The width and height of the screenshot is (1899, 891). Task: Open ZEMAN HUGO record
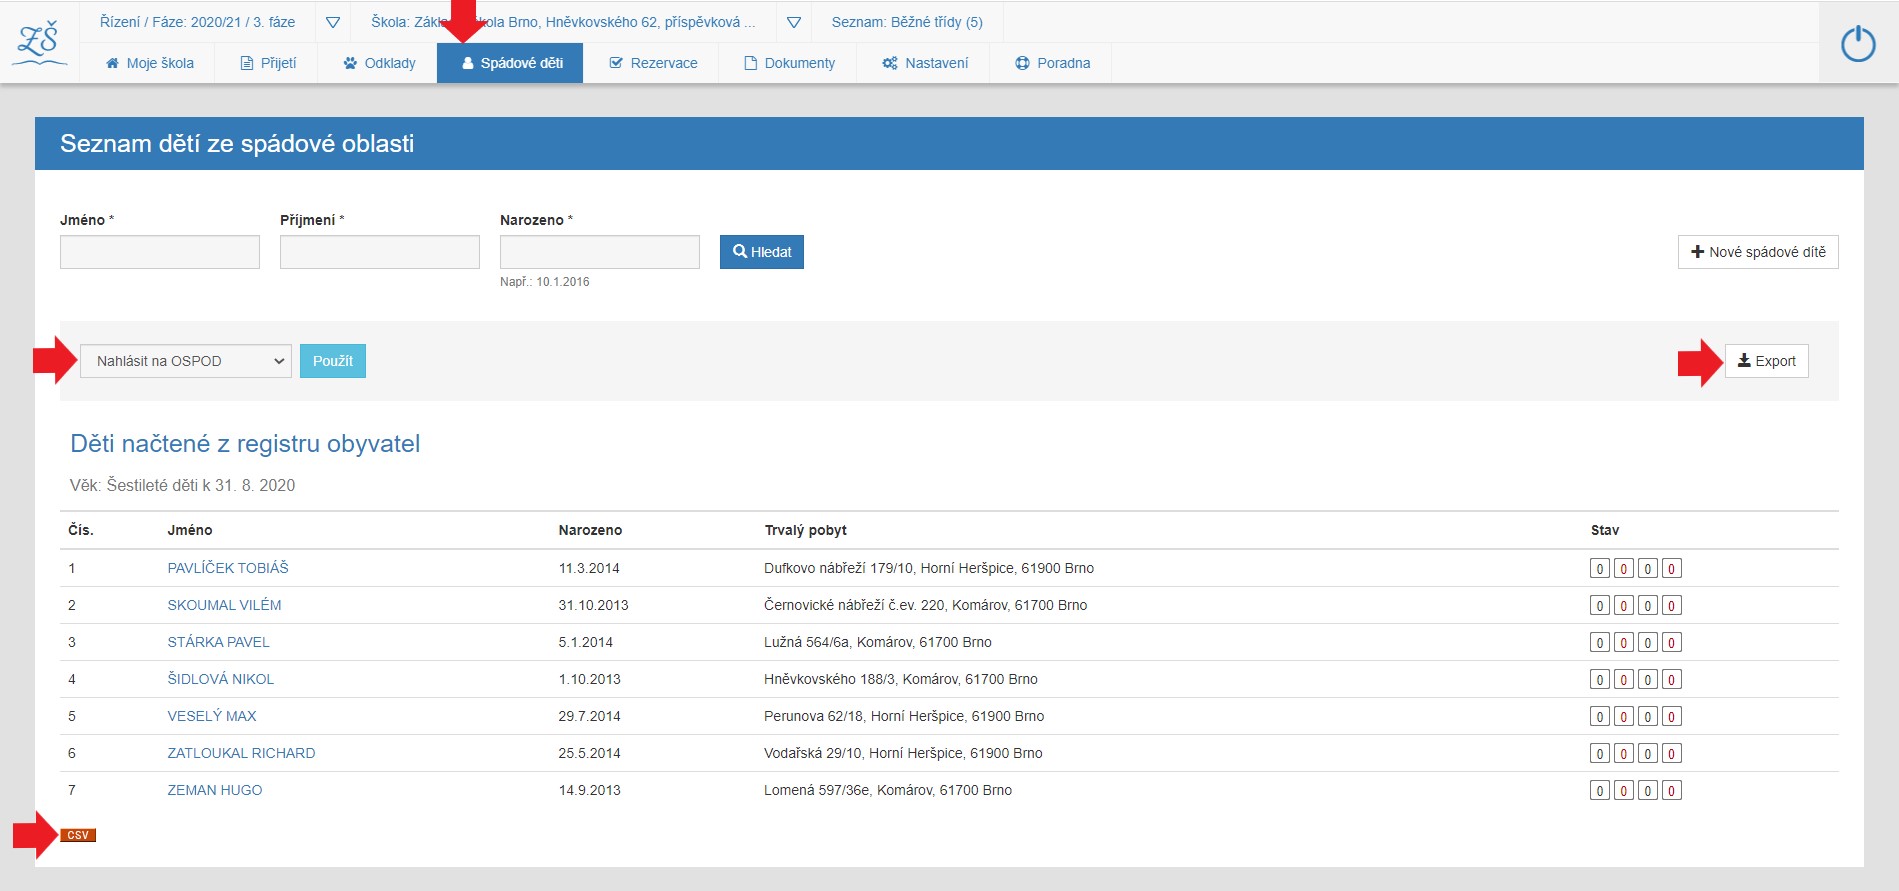[215, 790]
